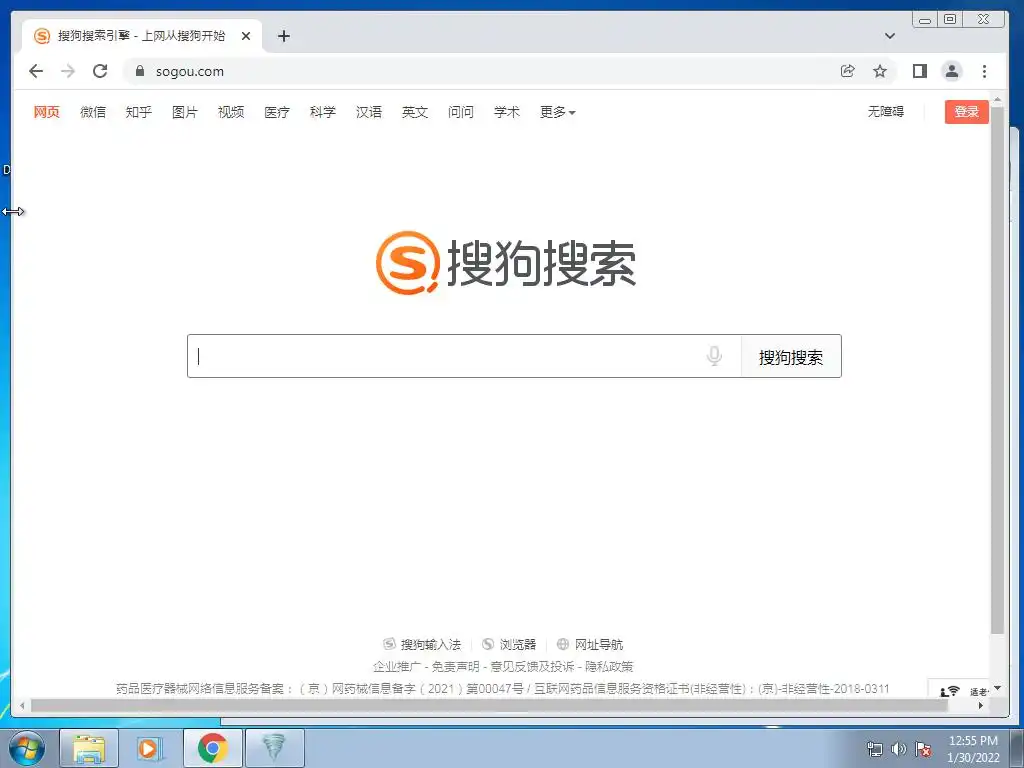1024x768 pixels.
Task: Open the Chrome profile avatar
Action: (x=952, y=71)
